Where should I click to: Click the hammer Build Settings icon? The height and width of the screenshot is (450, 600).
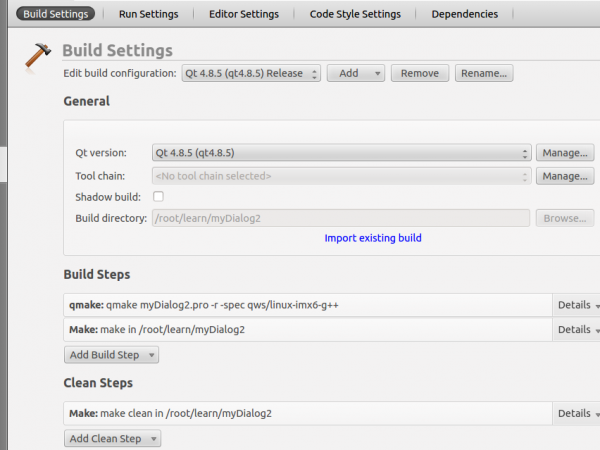(38, 59)
